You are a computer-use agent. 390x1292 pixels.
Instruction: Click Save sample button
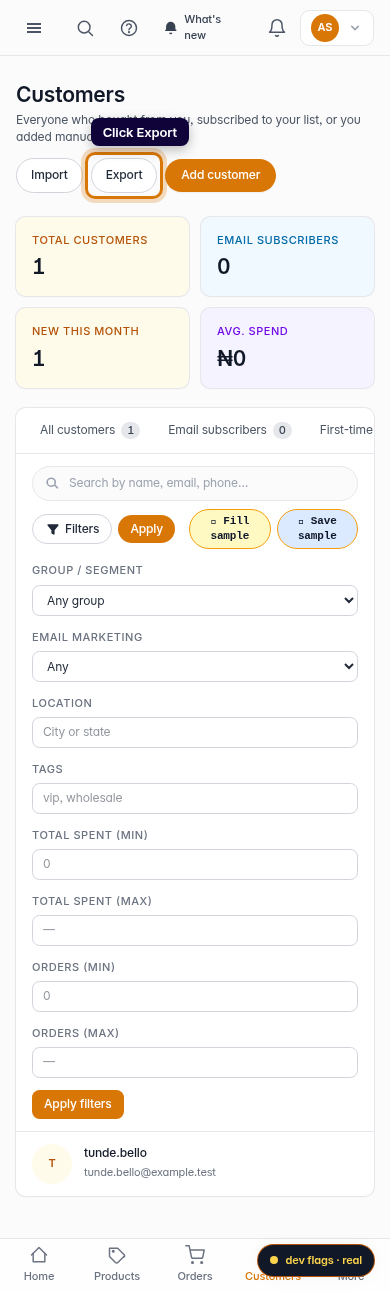[317, 529]
